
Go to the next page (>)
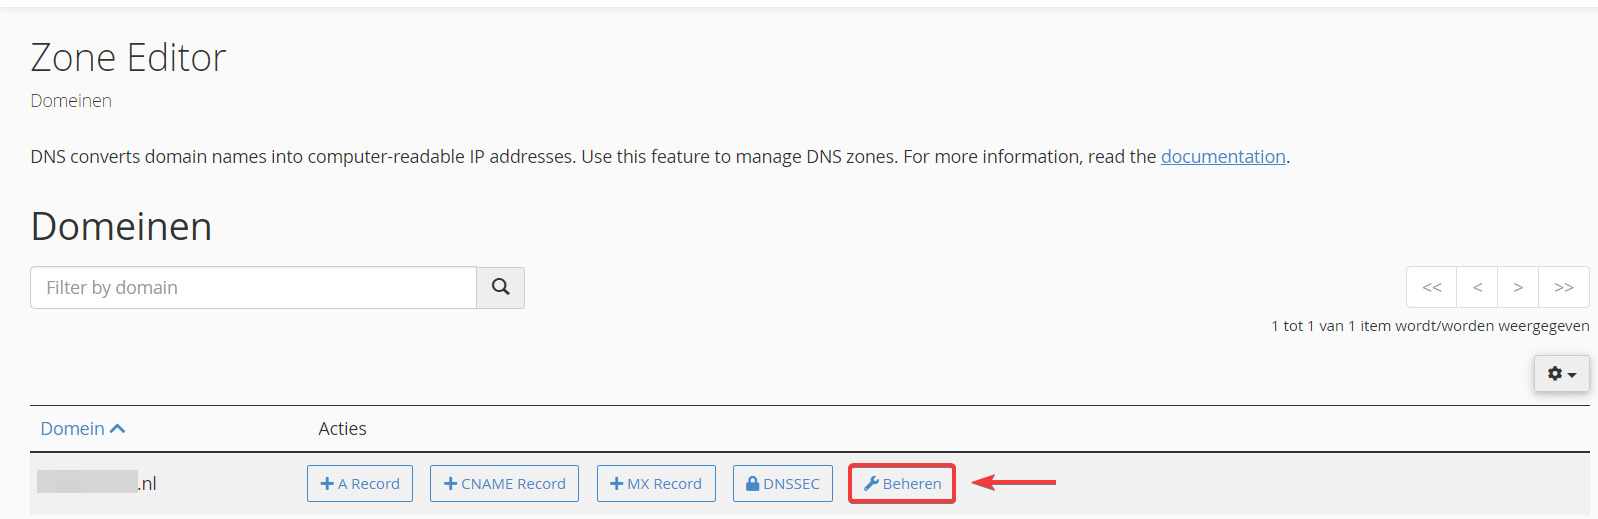[1518, 287]
